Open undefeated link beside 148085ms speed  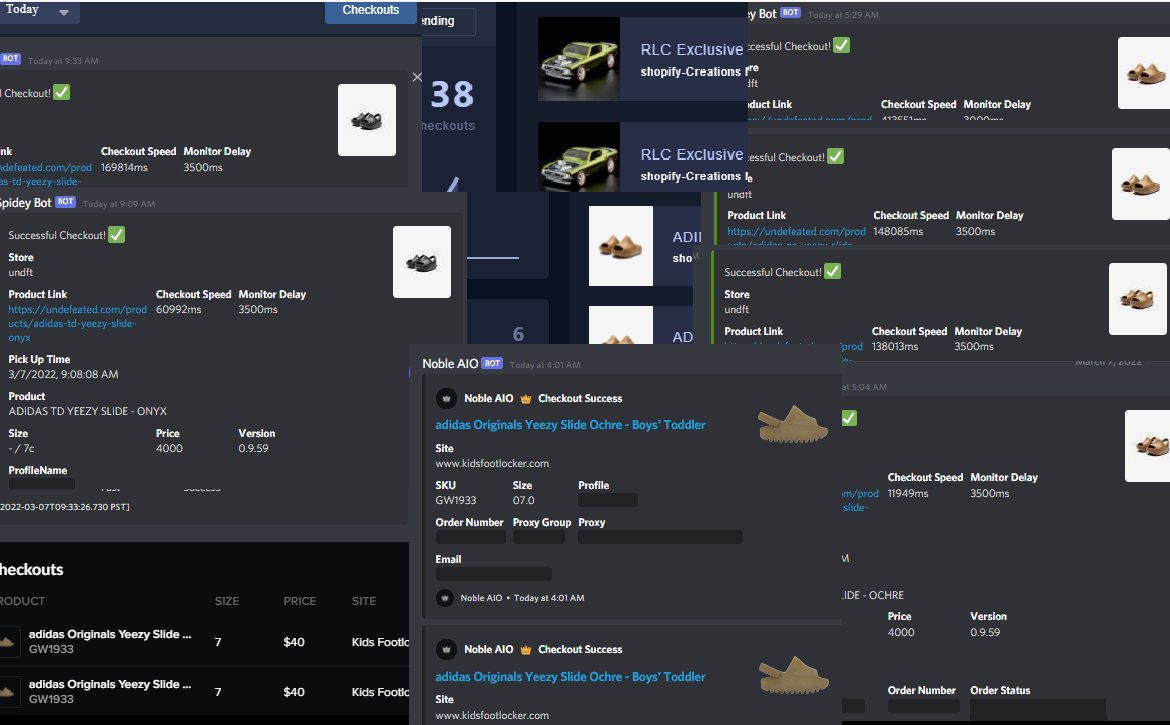tap(796, 231)
